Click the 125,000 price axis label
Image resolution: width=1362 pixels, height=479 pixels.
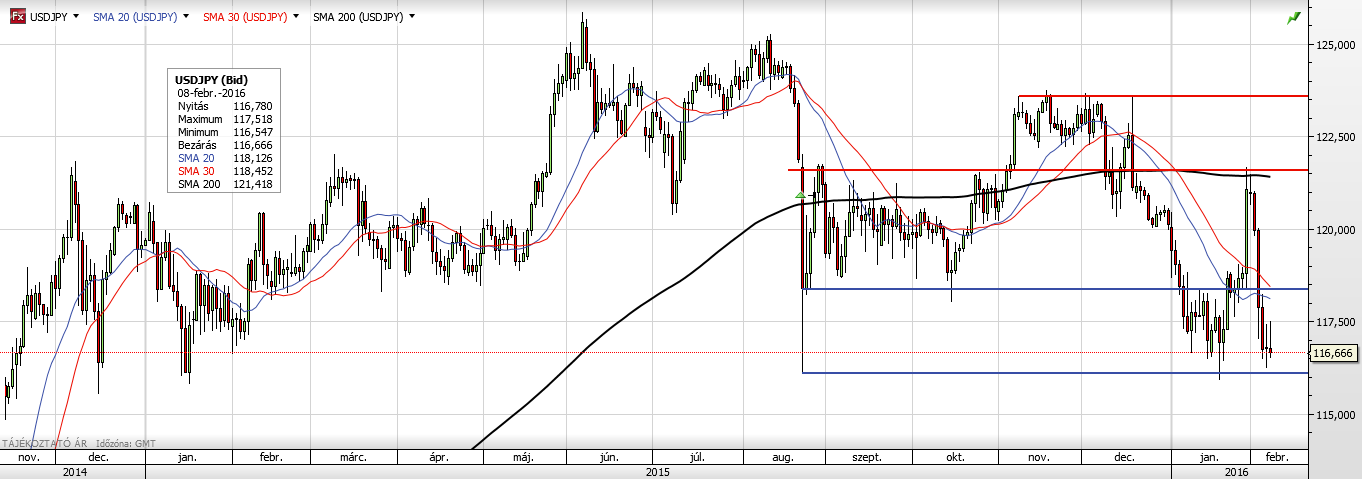pyautogui.click(x=1335, y=45)
